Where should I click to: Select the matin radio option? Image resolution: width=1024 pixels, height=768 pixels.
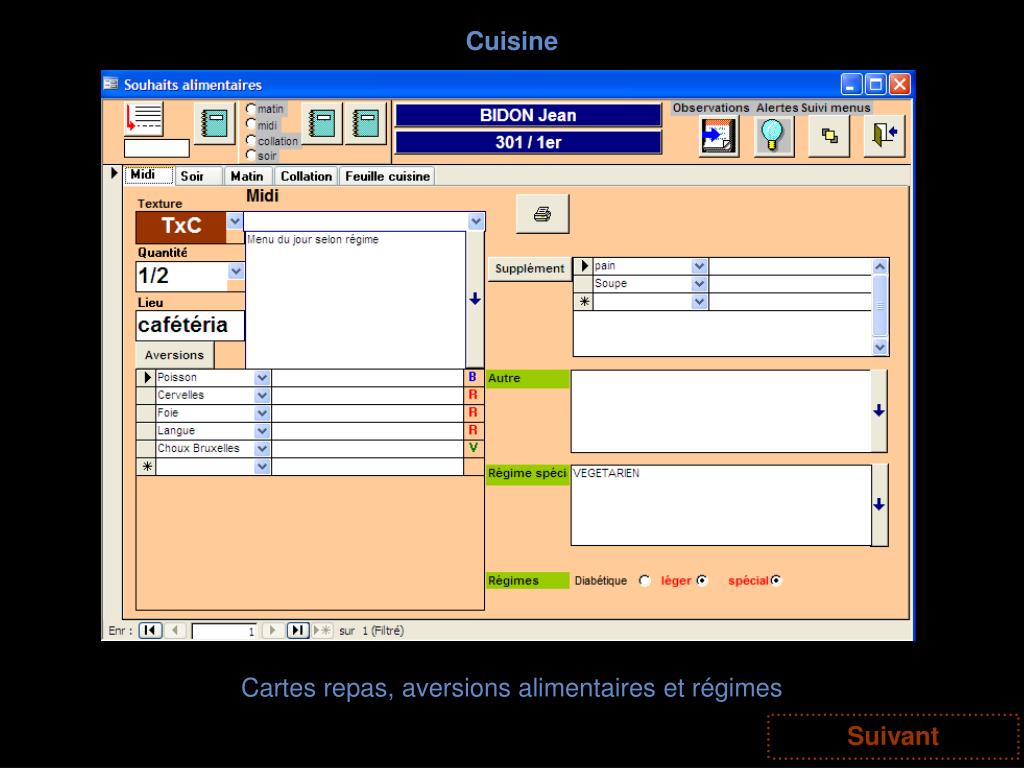251,108
